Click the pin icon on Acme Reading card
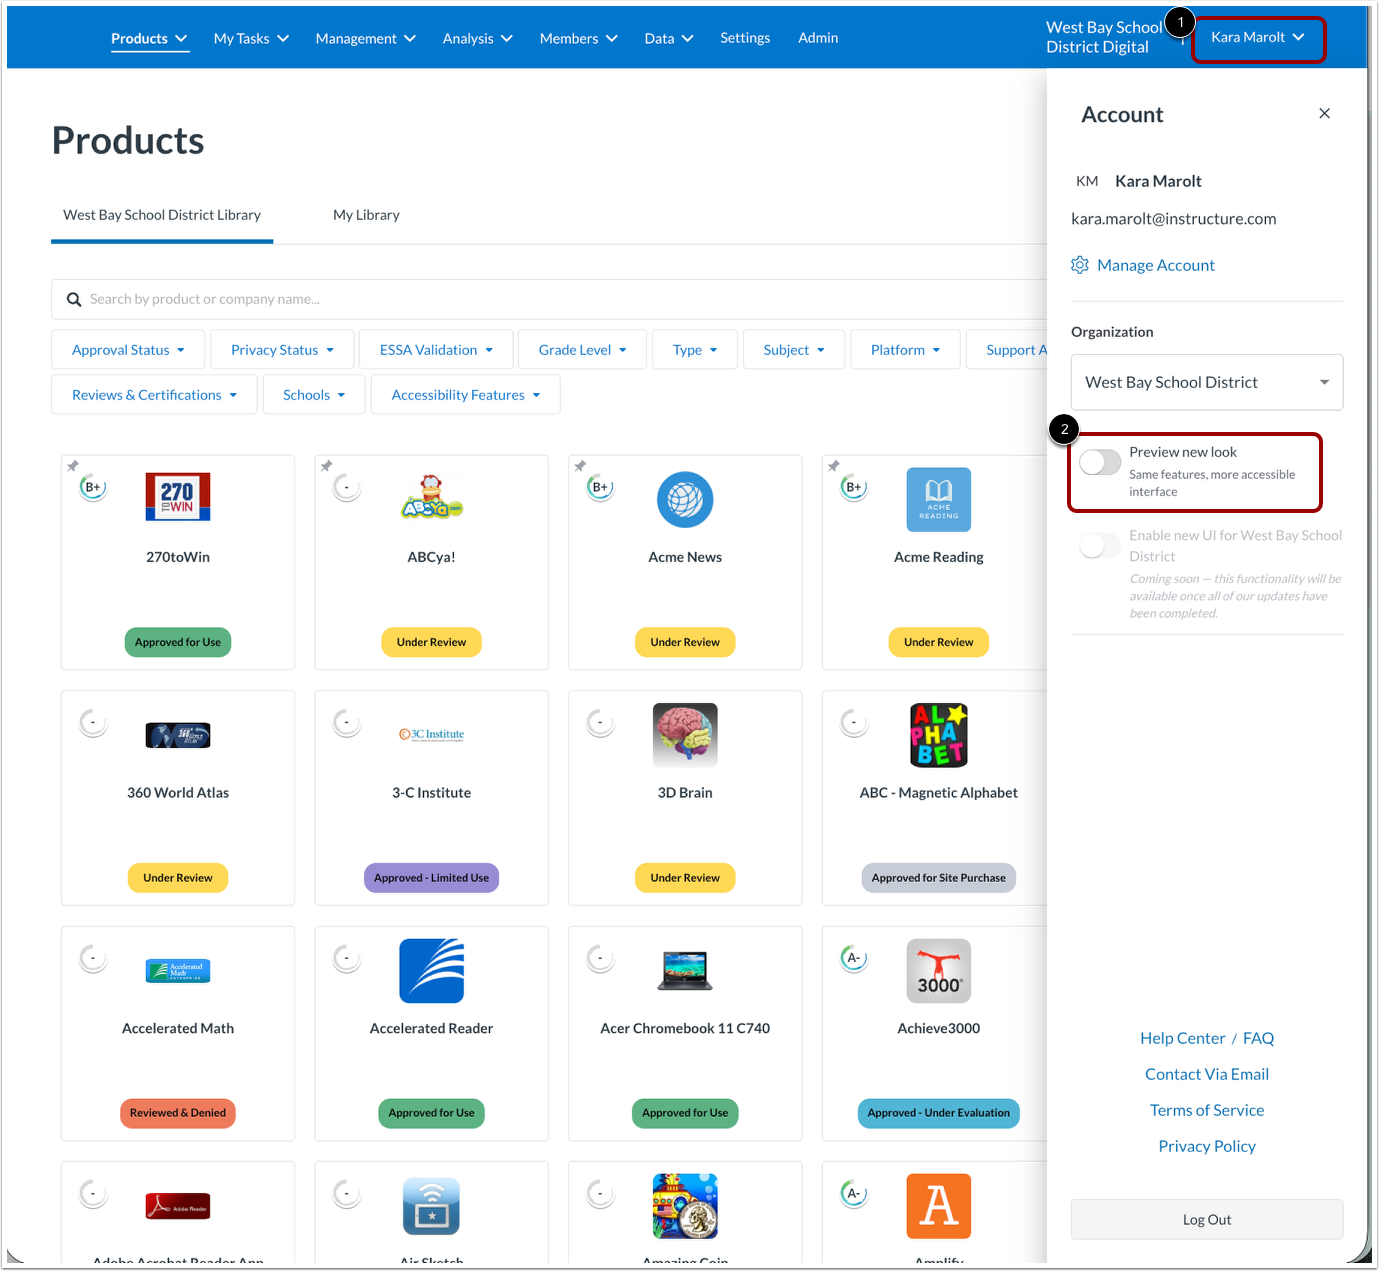The image size is (1379, 1271). pyautogui.click(x=834, y=466)
